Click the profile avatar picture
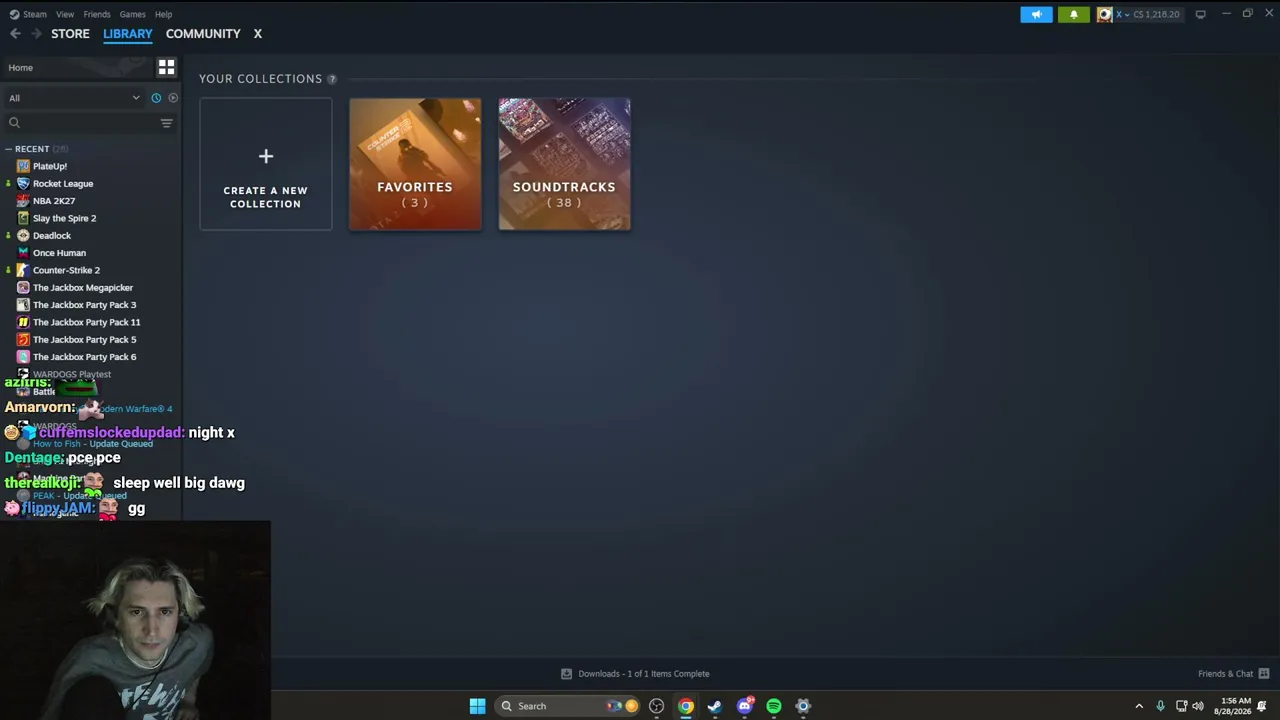This screenshot has height=720, width=1280. point(1104,14)
